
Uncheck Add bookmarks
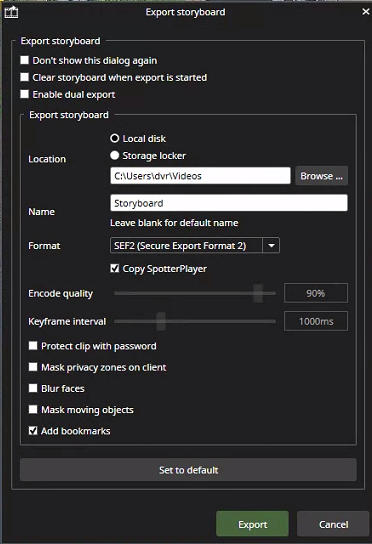click(33, 431)
